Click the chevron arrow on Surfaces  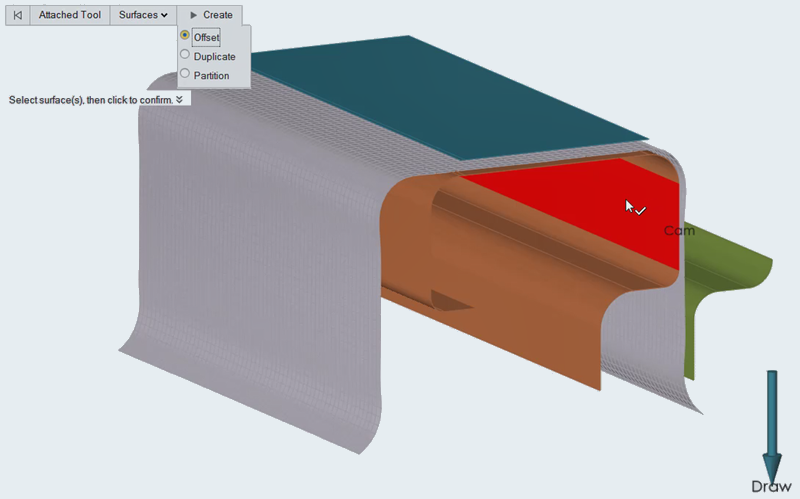point(163,15)
